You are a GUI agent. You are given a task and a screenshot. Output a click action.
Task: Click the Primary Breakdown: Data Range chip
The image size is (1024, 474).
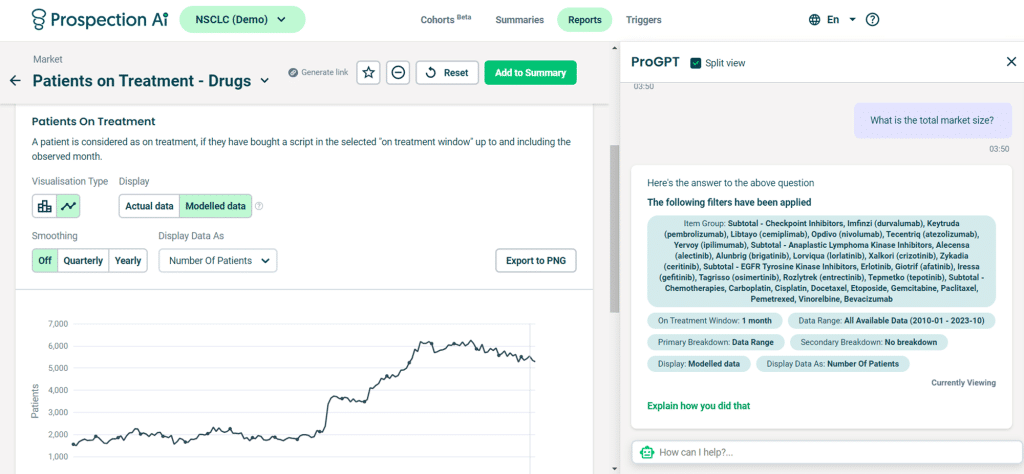pos(715,342)
